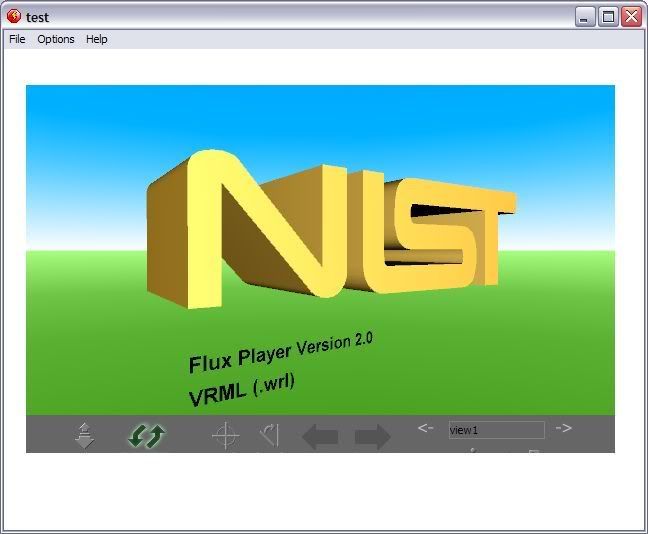This screenshot has height=534, width=648.
Task: Close the test window
Action: pos(630,16)
